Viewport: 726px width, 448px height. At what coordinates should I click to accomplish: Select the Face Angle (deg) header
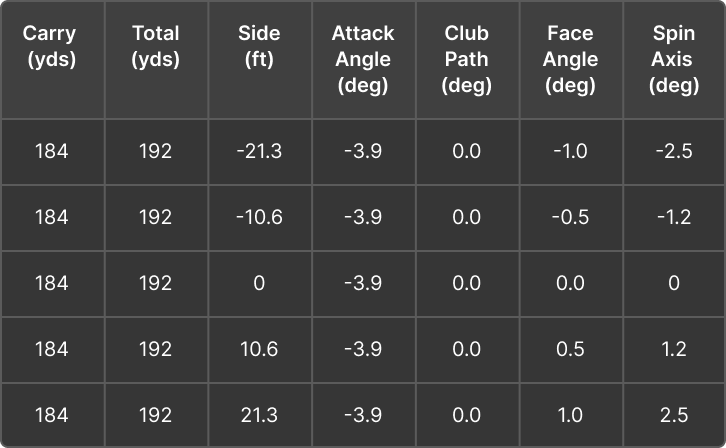point(570,60)
